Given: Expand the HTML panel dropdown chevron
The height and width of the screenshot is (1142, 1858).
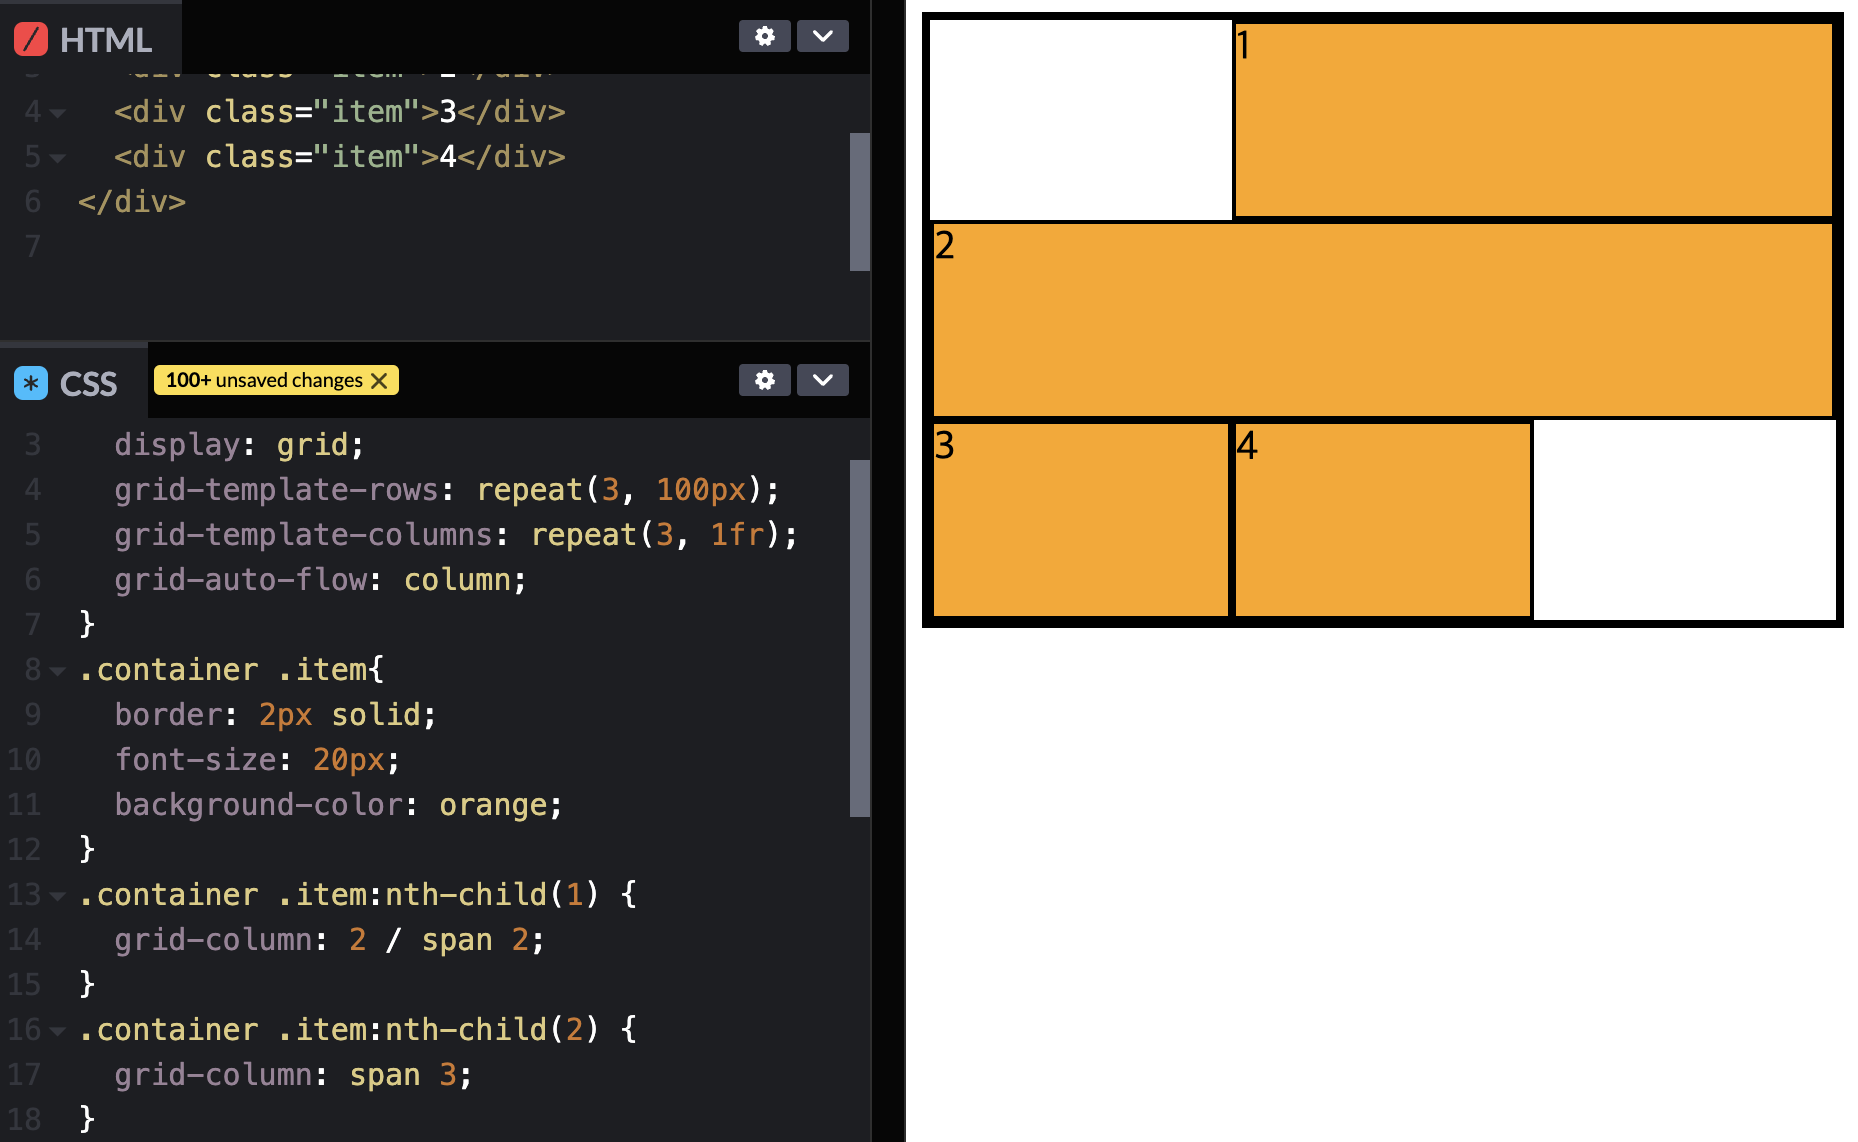Looking at the screenshot, I should pos(823,36).
